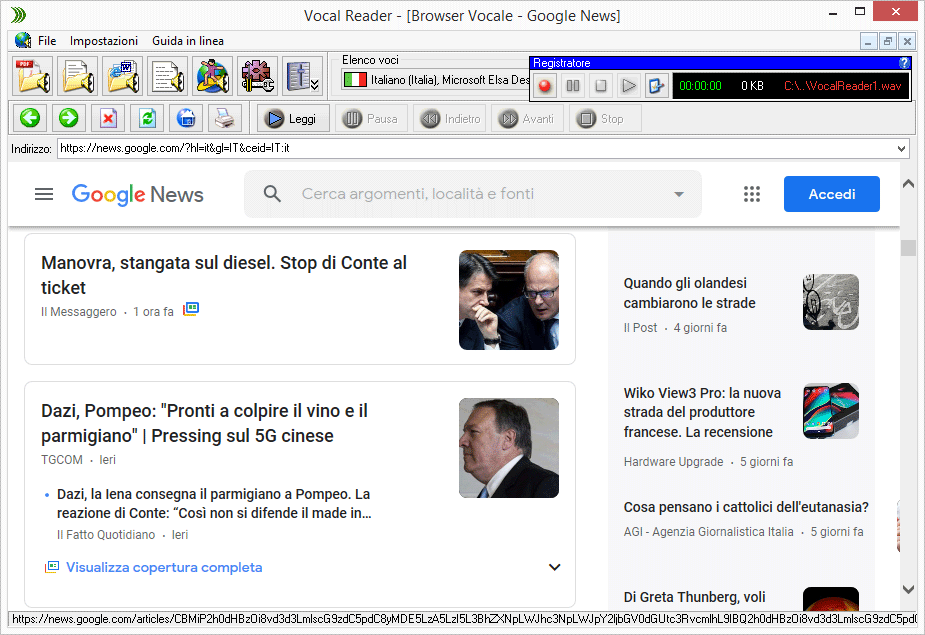Image resolution: width=925 pixels, height=635 pixels.
Task: Click the recorder time 00:00:00
Action: (700, 86)
